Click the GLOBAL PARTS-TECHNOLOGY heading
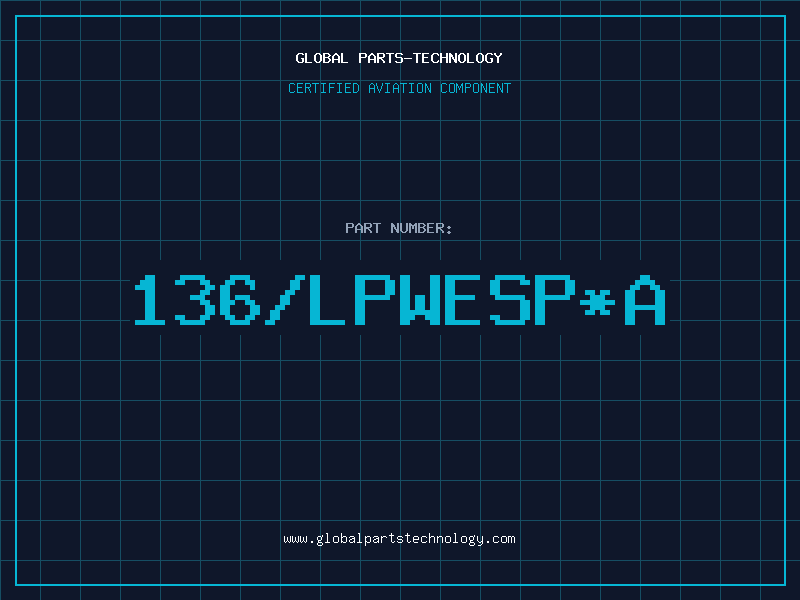 [x=399, y=58]
